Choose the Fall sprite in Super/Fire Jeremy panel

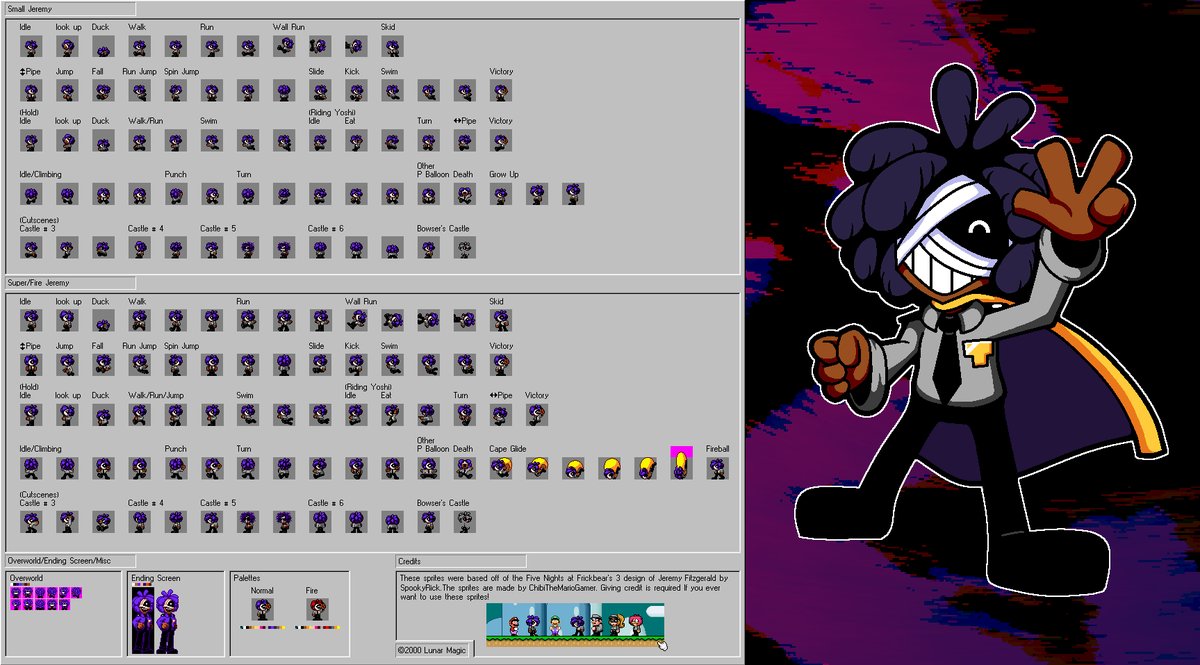click(103, 365)
